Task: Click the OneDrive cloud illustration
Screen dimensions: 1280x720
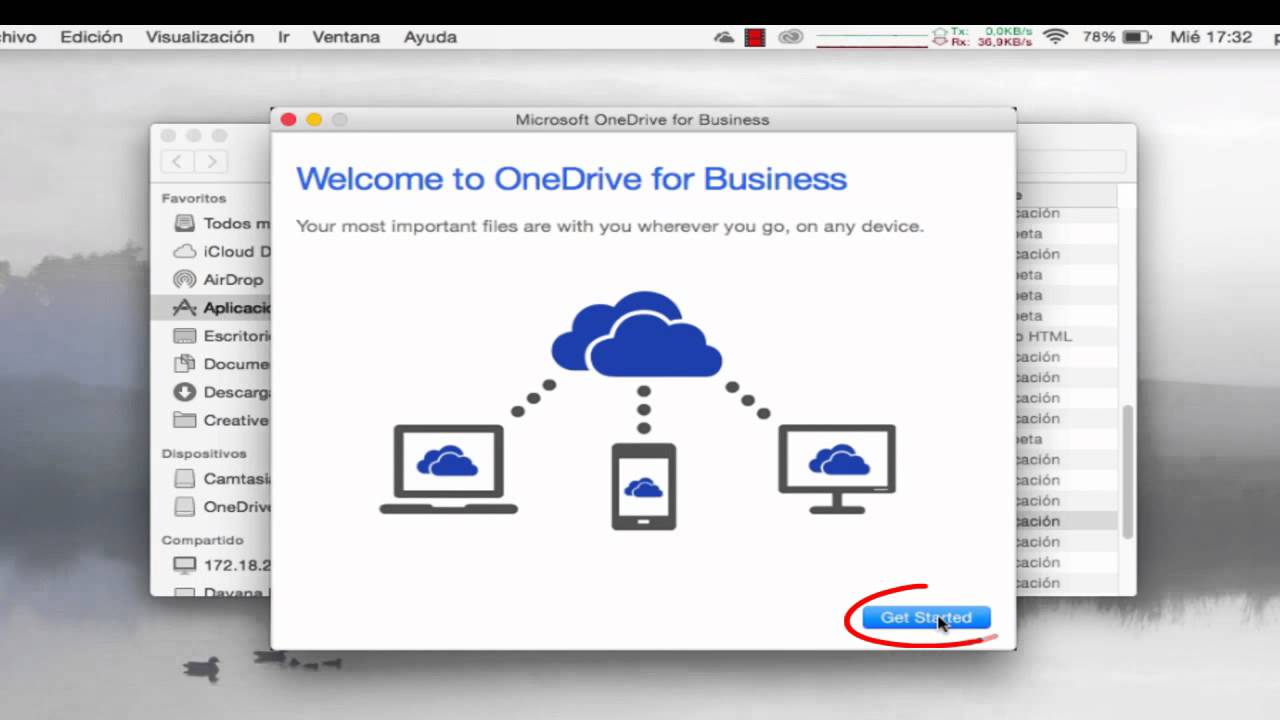Action: tap(636, 334)
